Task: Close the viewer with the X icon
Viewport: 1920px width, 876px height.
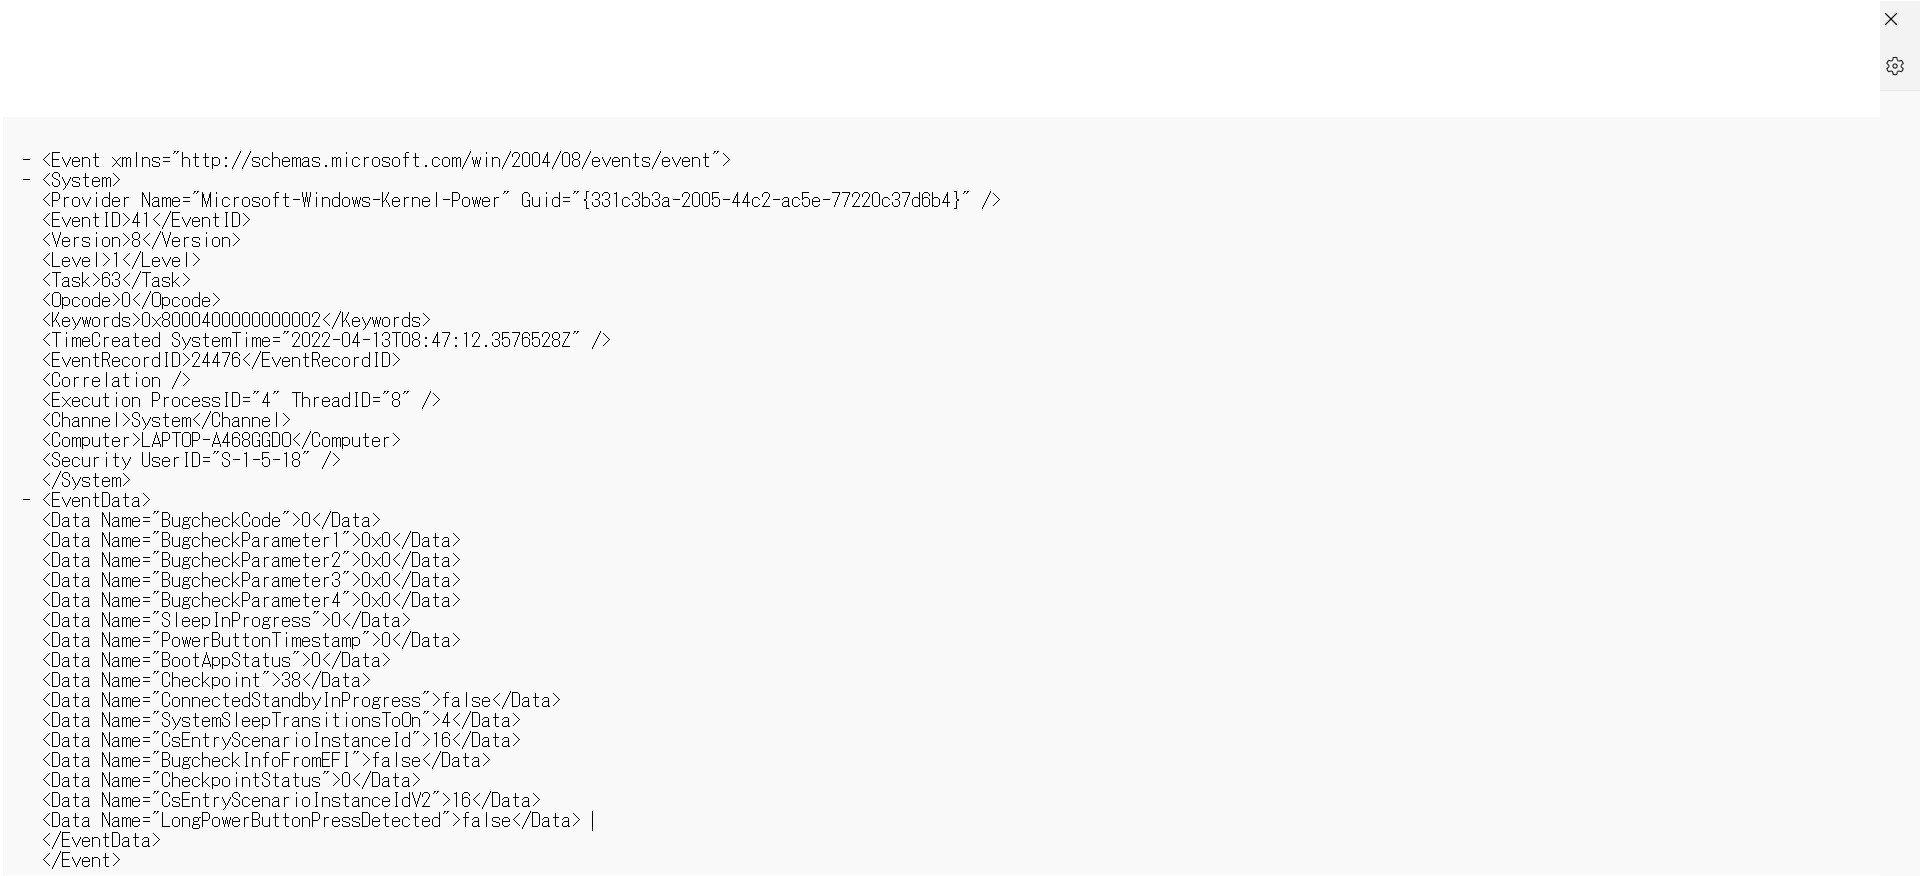Action: tap(1891, 19)
